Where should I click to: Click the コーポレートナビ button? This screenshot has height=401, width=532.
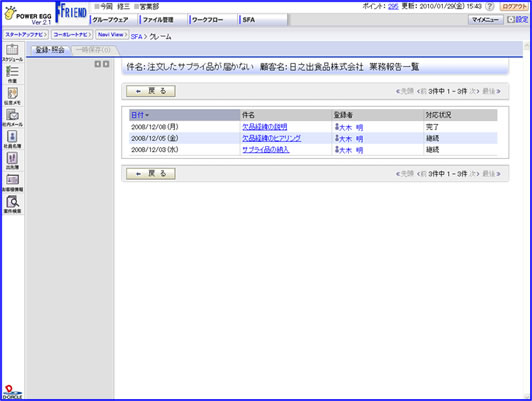(72, 35)
